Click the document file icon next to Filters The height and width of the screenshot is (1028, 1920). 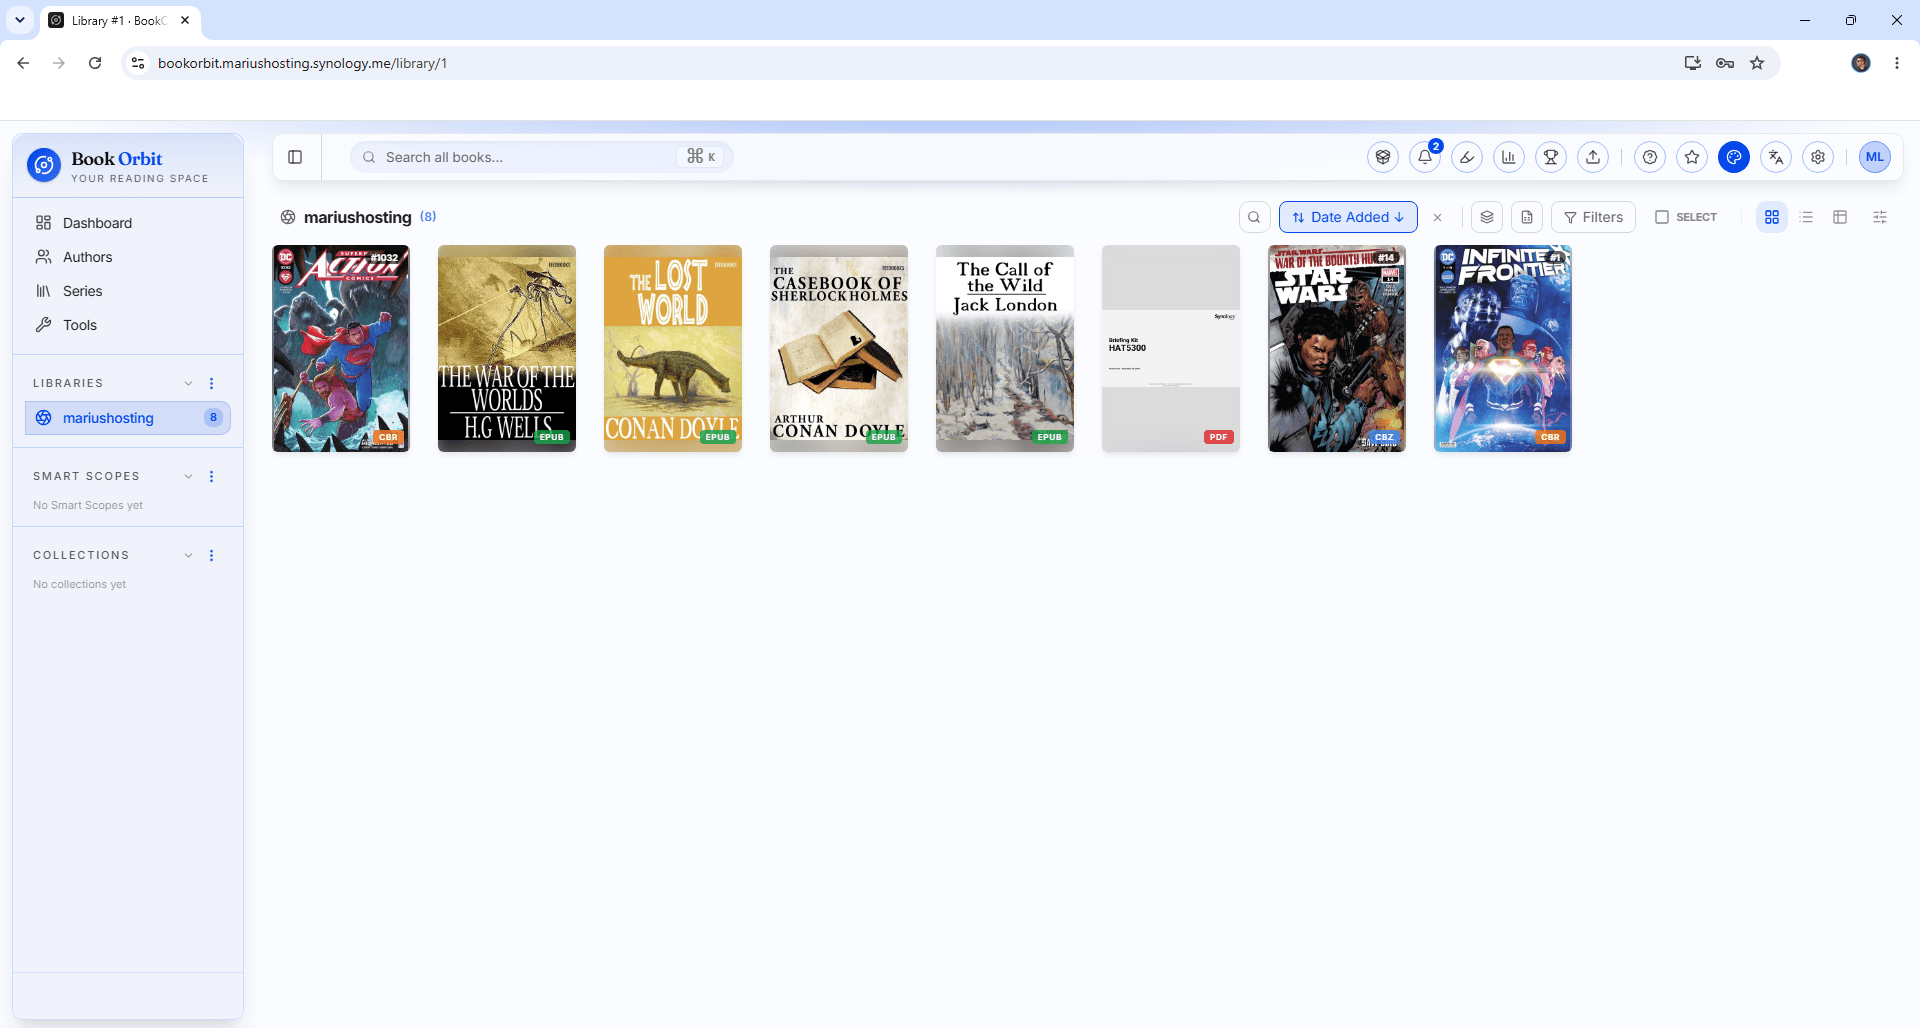click(1527, 217)
